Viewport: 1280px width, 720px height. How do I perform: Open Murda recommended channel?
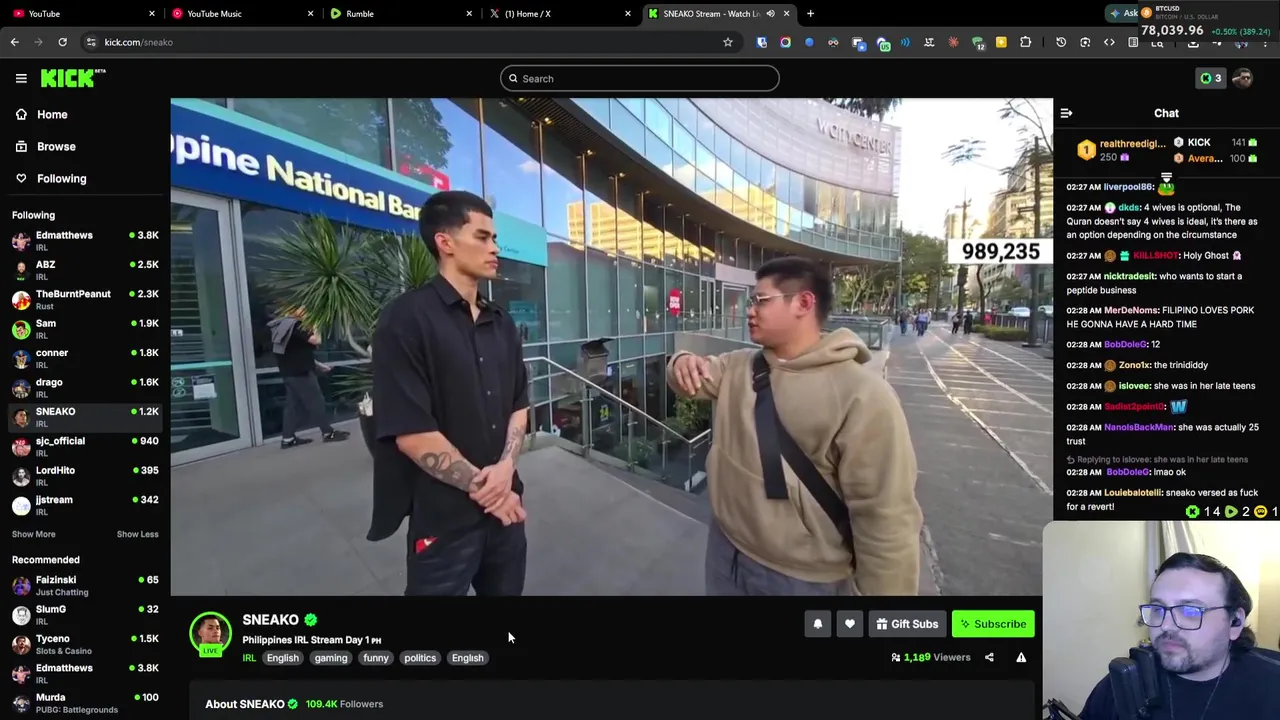coord(85,702)
